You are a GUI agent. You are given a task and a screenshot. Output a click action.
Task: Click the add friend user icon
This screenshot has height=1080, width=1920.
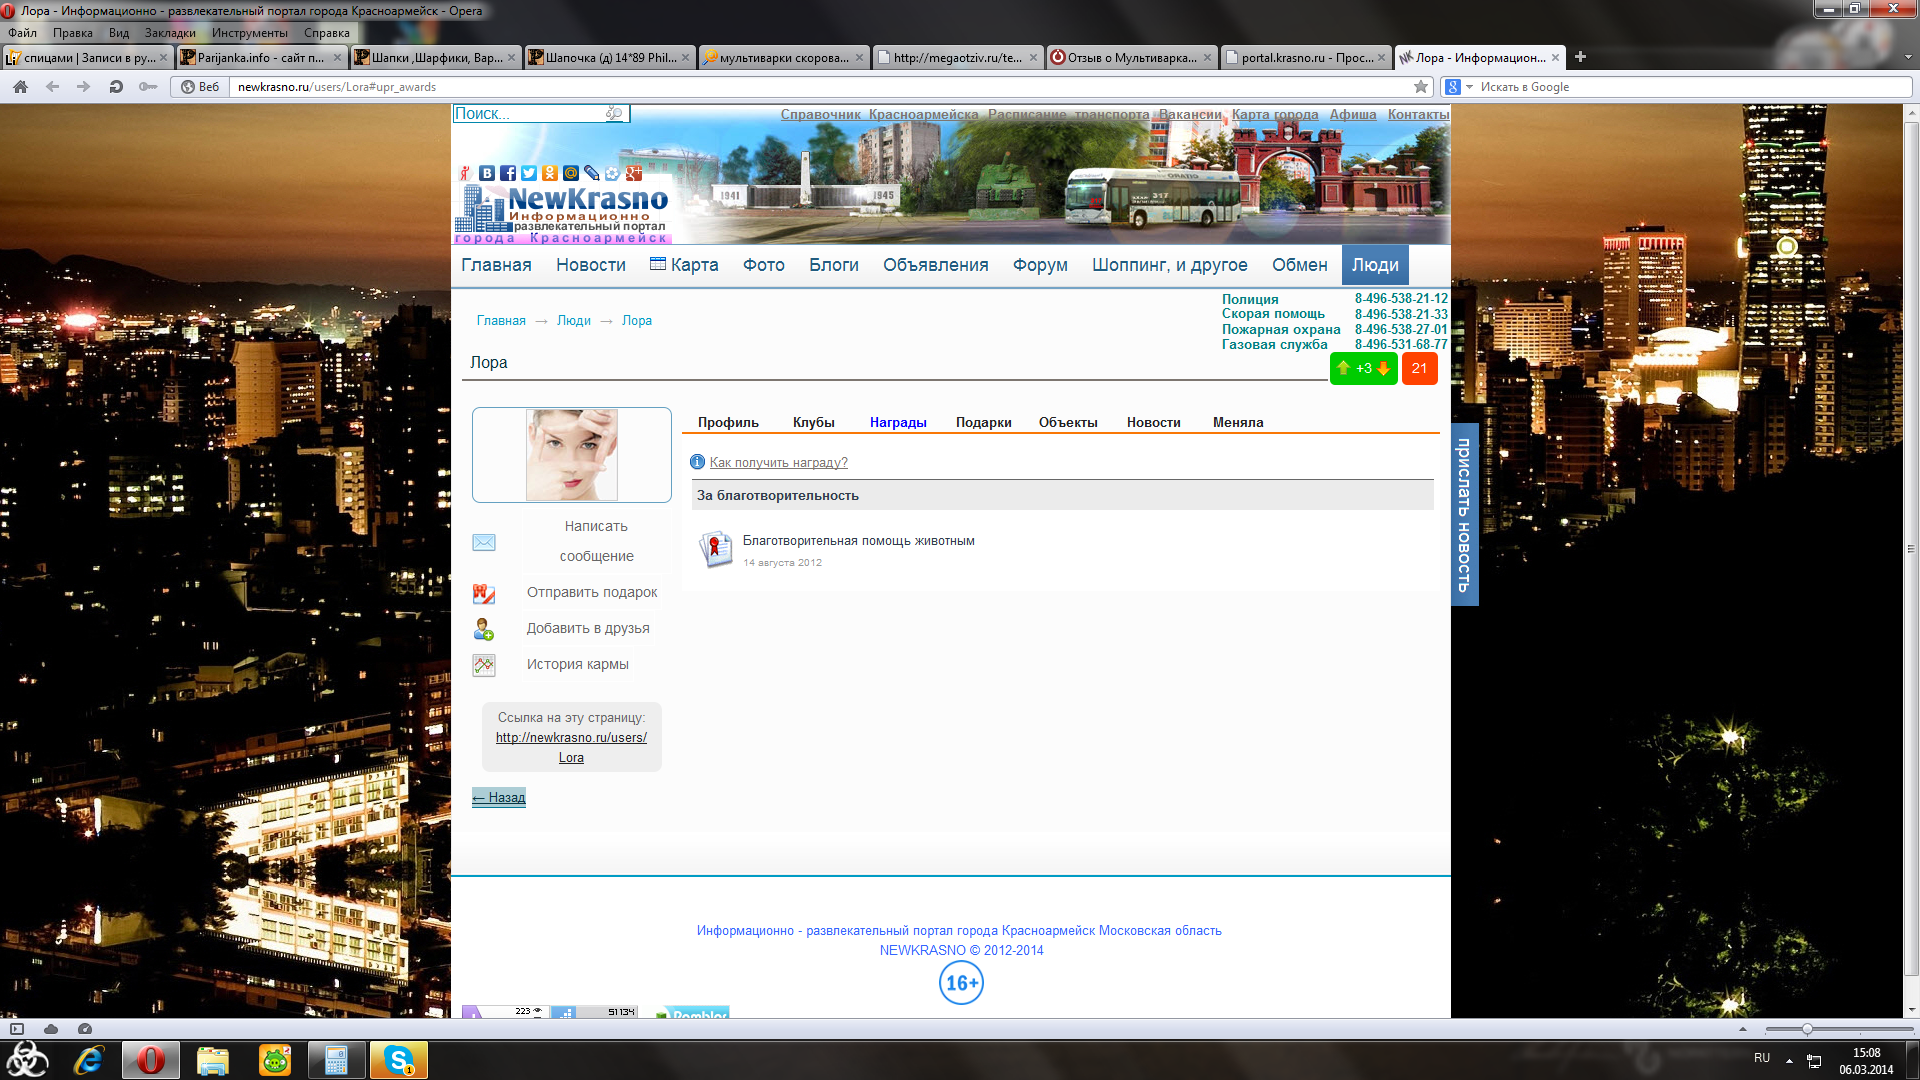pyautogui.click(x=484, y=629)
